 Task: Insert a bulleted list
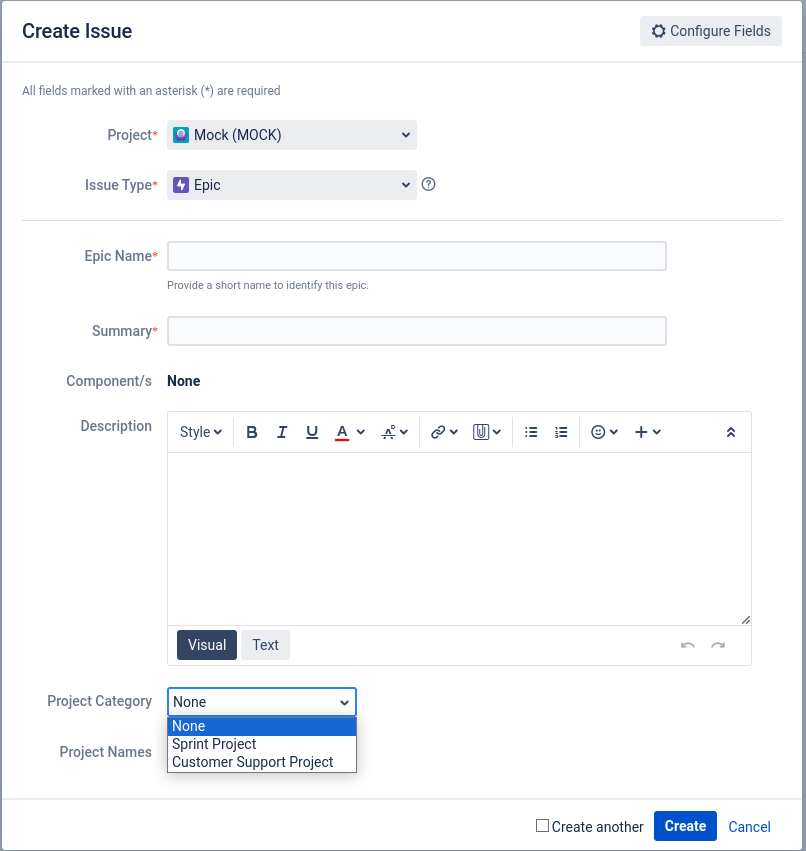[531, 432]
